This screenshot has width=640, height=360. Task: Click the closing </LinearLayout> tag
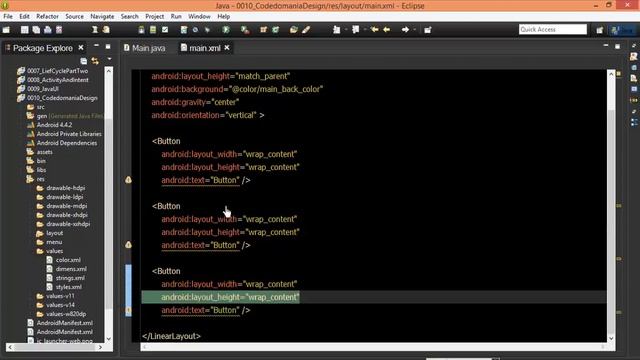click(x=171, y=336)
